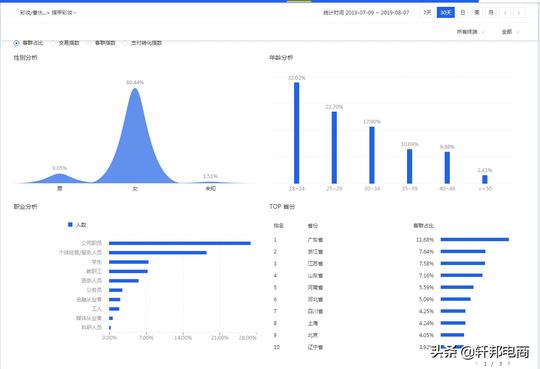Image resolution: width=540 pixels, height=369 pixels.
Task: Select the 30天 time range button
Action: click(x=446, y=12)
